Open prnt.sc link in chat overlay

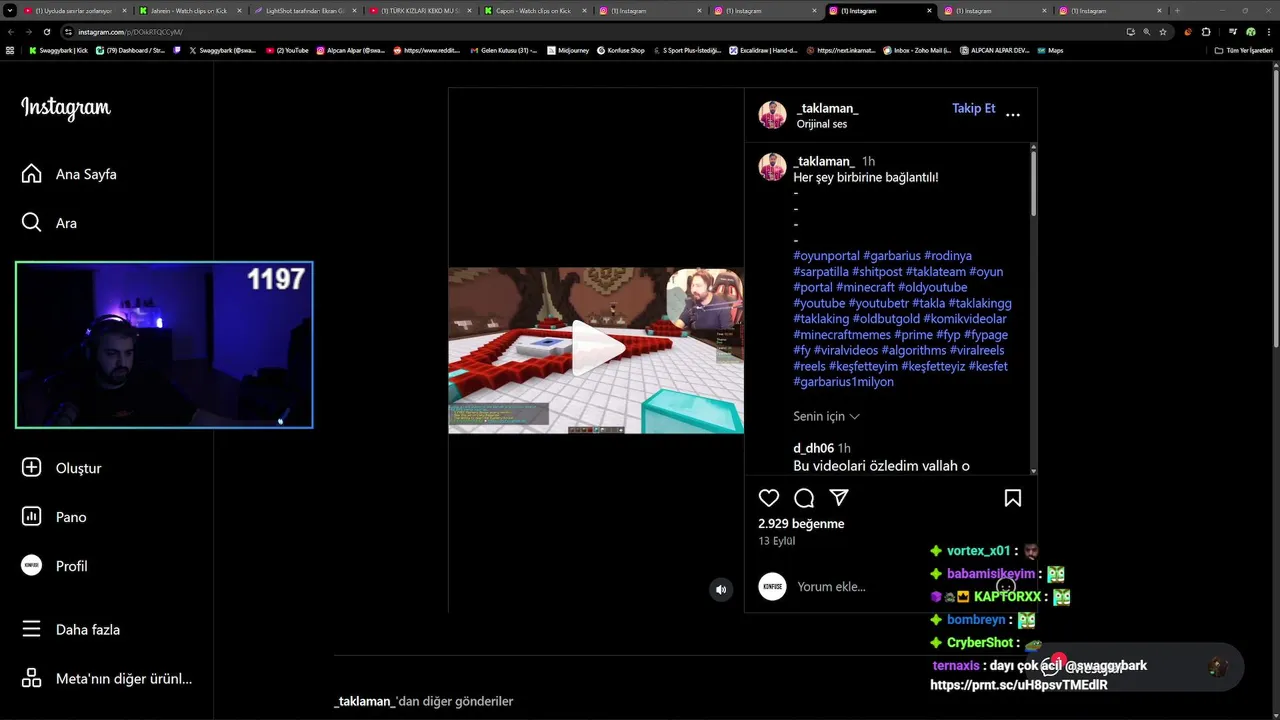click(x=1018, y=685)
